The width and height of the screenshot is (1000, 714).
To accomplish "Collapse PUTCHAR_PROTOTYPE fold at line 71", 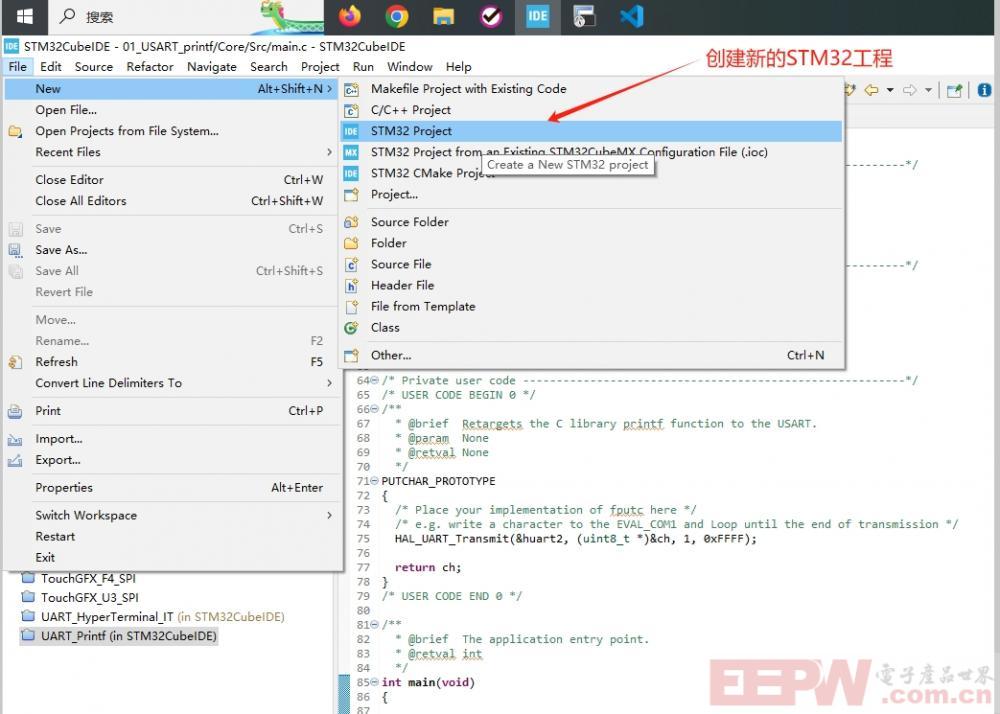I will 375,481.
